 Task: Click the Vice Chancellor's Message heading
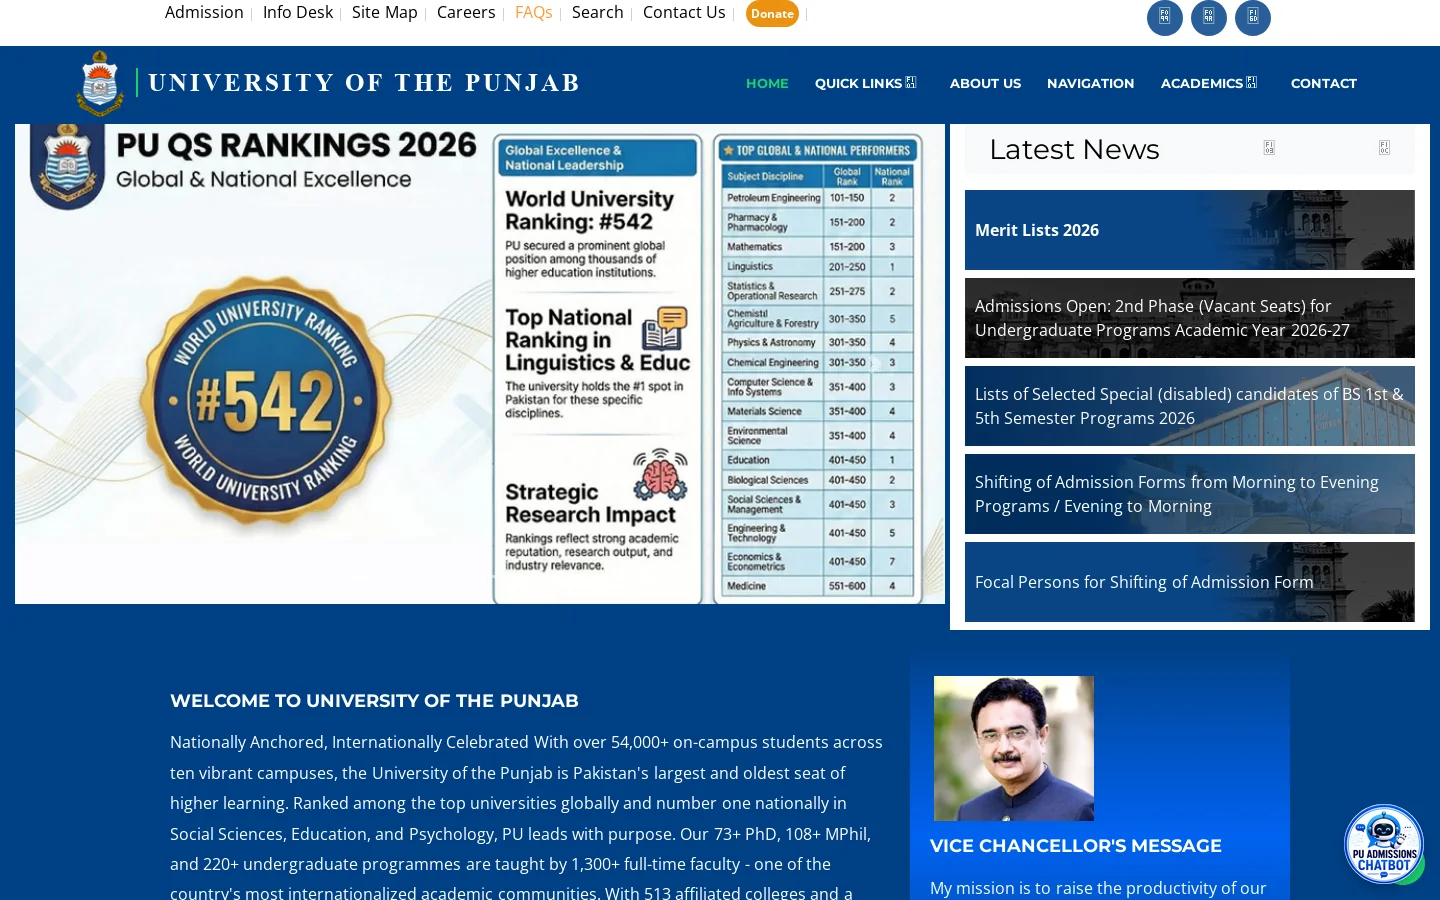coord(1076,846)
